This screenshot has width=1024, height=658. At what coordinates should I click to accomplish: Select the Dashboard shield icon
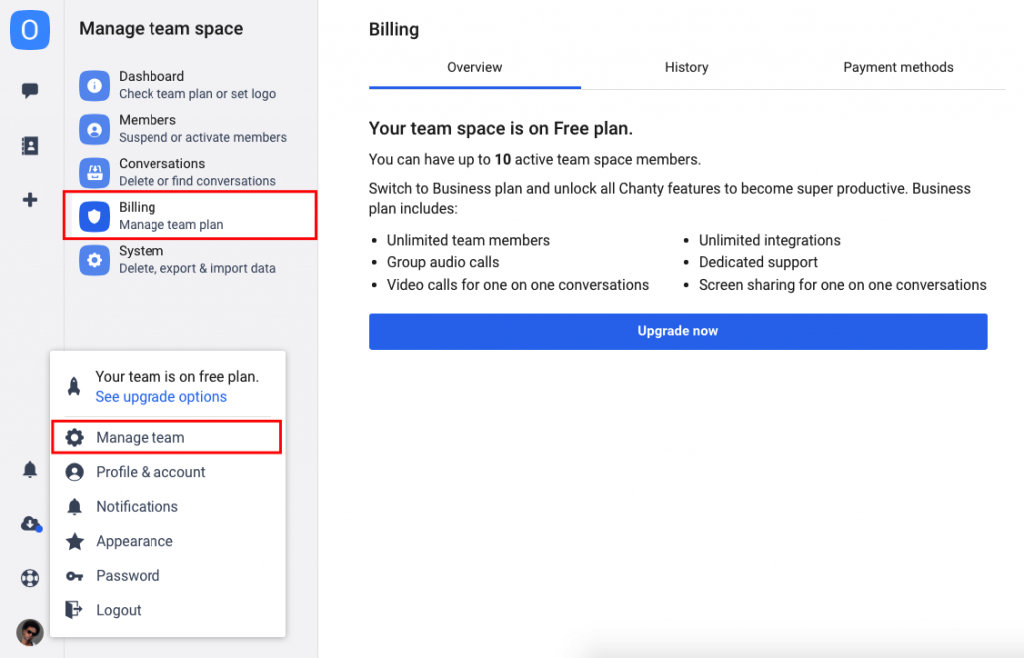[93, 84]
